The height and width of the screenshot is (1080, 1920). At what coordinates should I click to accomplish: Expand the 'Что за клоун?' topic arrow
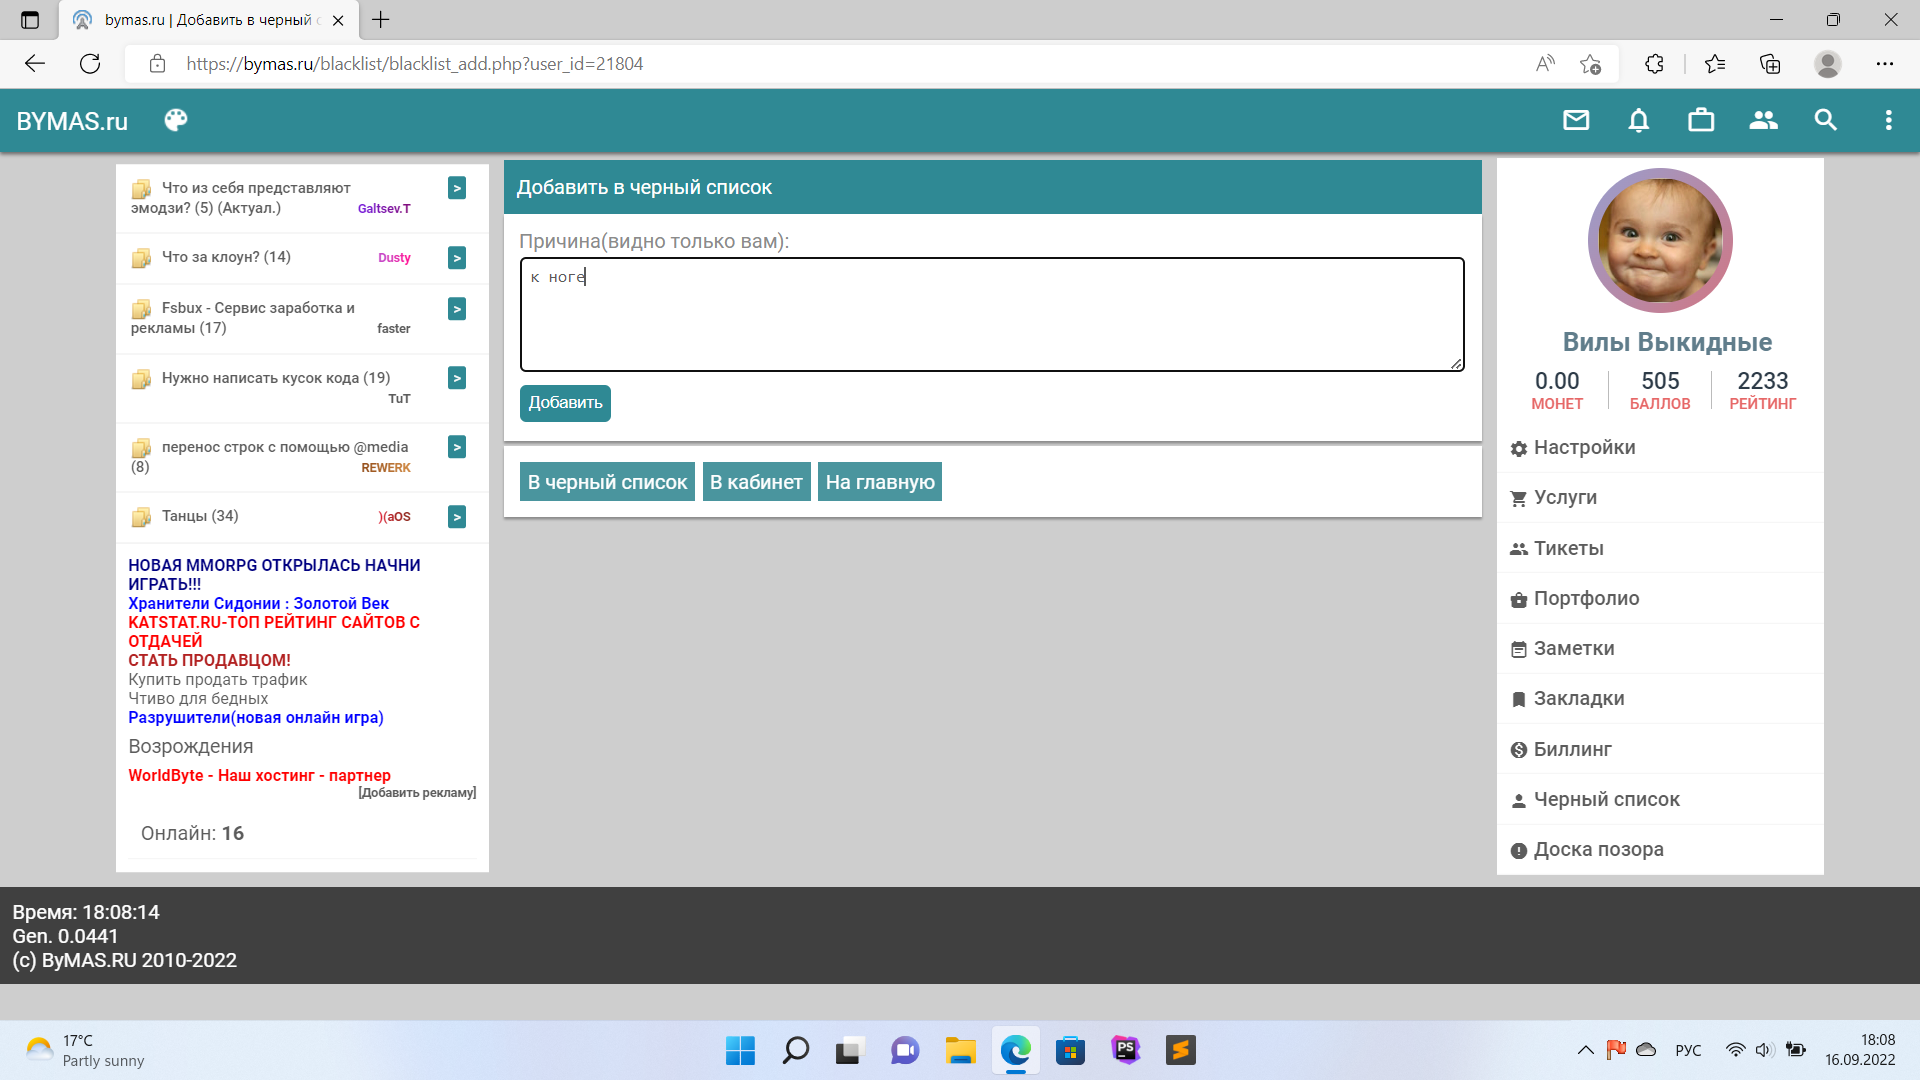pos(457,258)
